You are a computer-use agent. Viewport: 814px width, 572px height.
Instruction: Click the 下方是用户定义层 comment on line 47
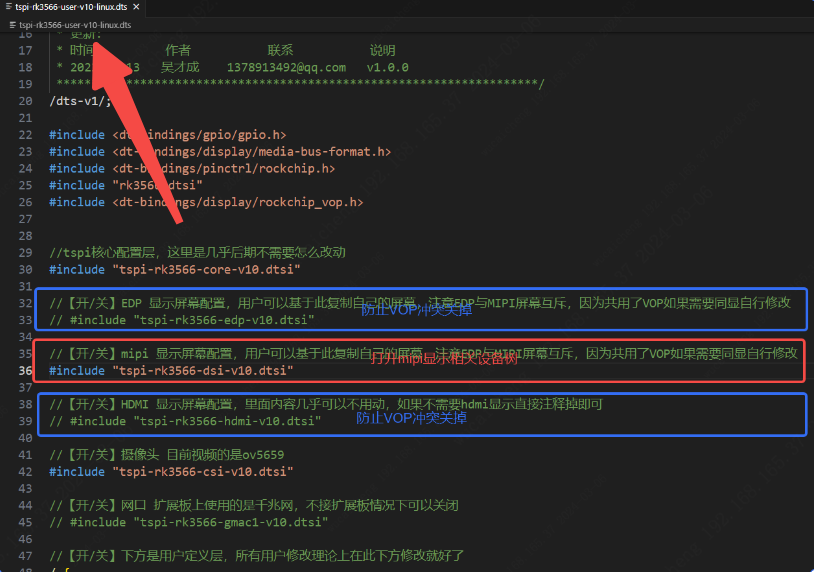pyautogui.click(x=256, y=556)
